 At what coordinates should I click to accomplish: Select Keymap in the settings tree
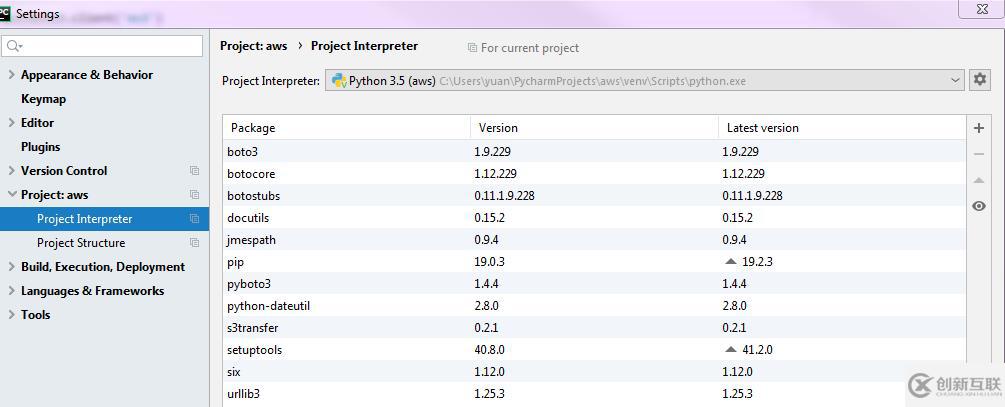pos(43,99)
